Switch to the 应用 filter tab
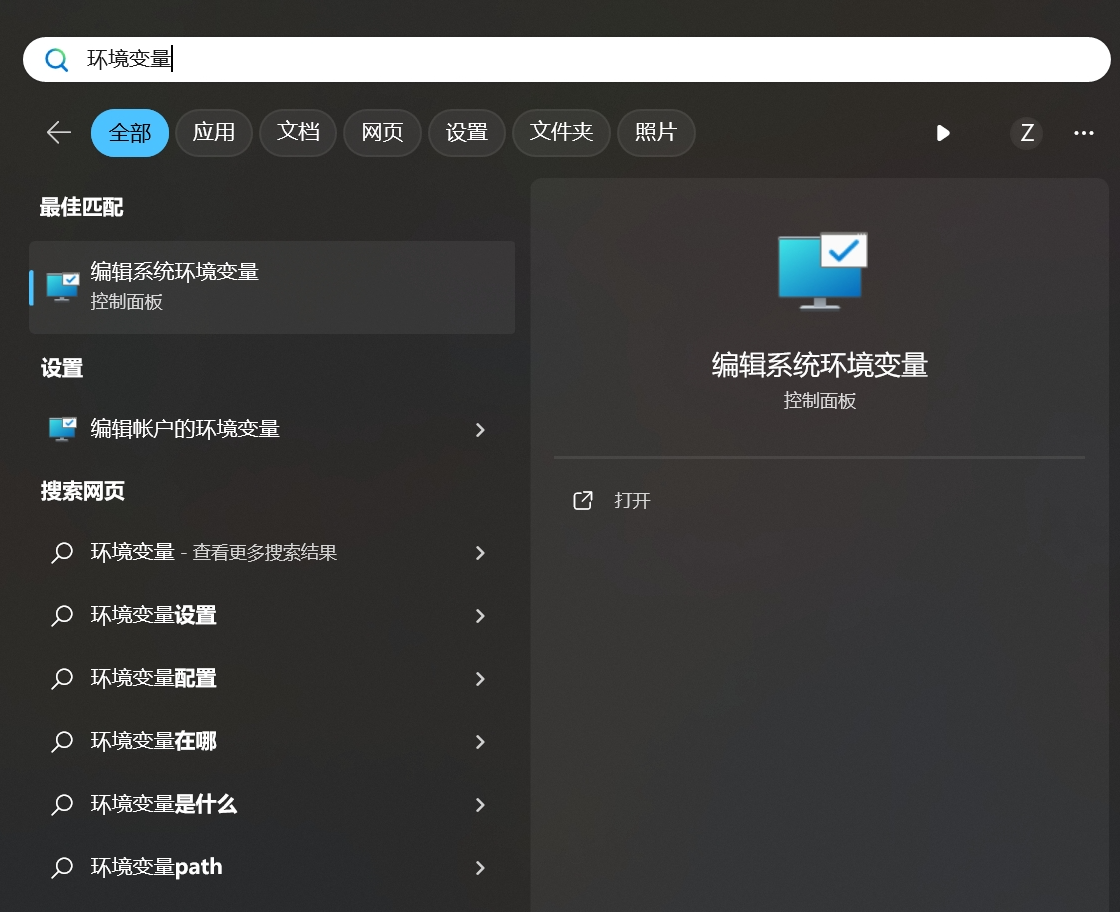This screenshot has width=1120, height=912. [x=213, y=133]
